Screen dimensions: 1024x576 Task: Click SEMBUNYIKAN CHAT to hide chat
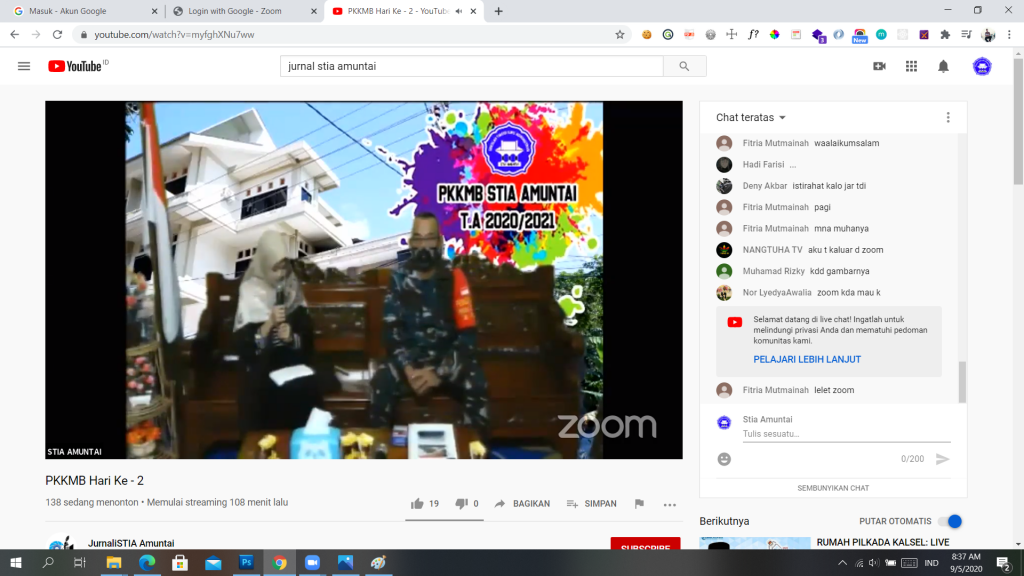[833, 488]
